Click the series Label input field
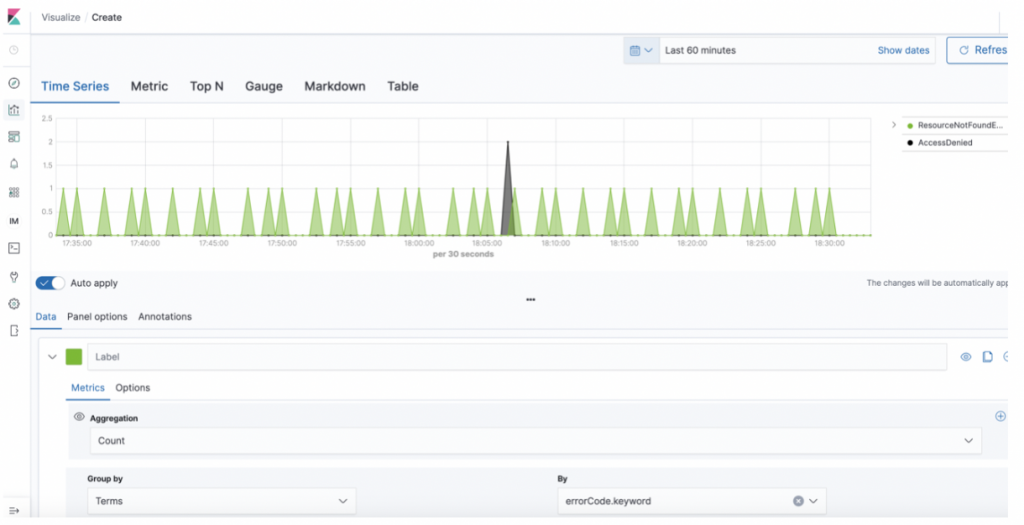Image resolution: width=1024 pixels, height=525 pixels. coord(516,357)
